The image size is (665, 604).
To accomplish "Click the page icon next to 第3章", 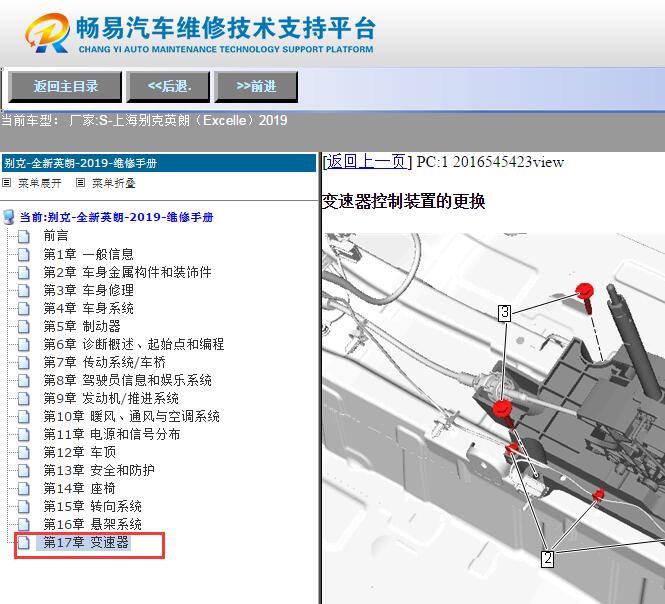I will (24, 291).
